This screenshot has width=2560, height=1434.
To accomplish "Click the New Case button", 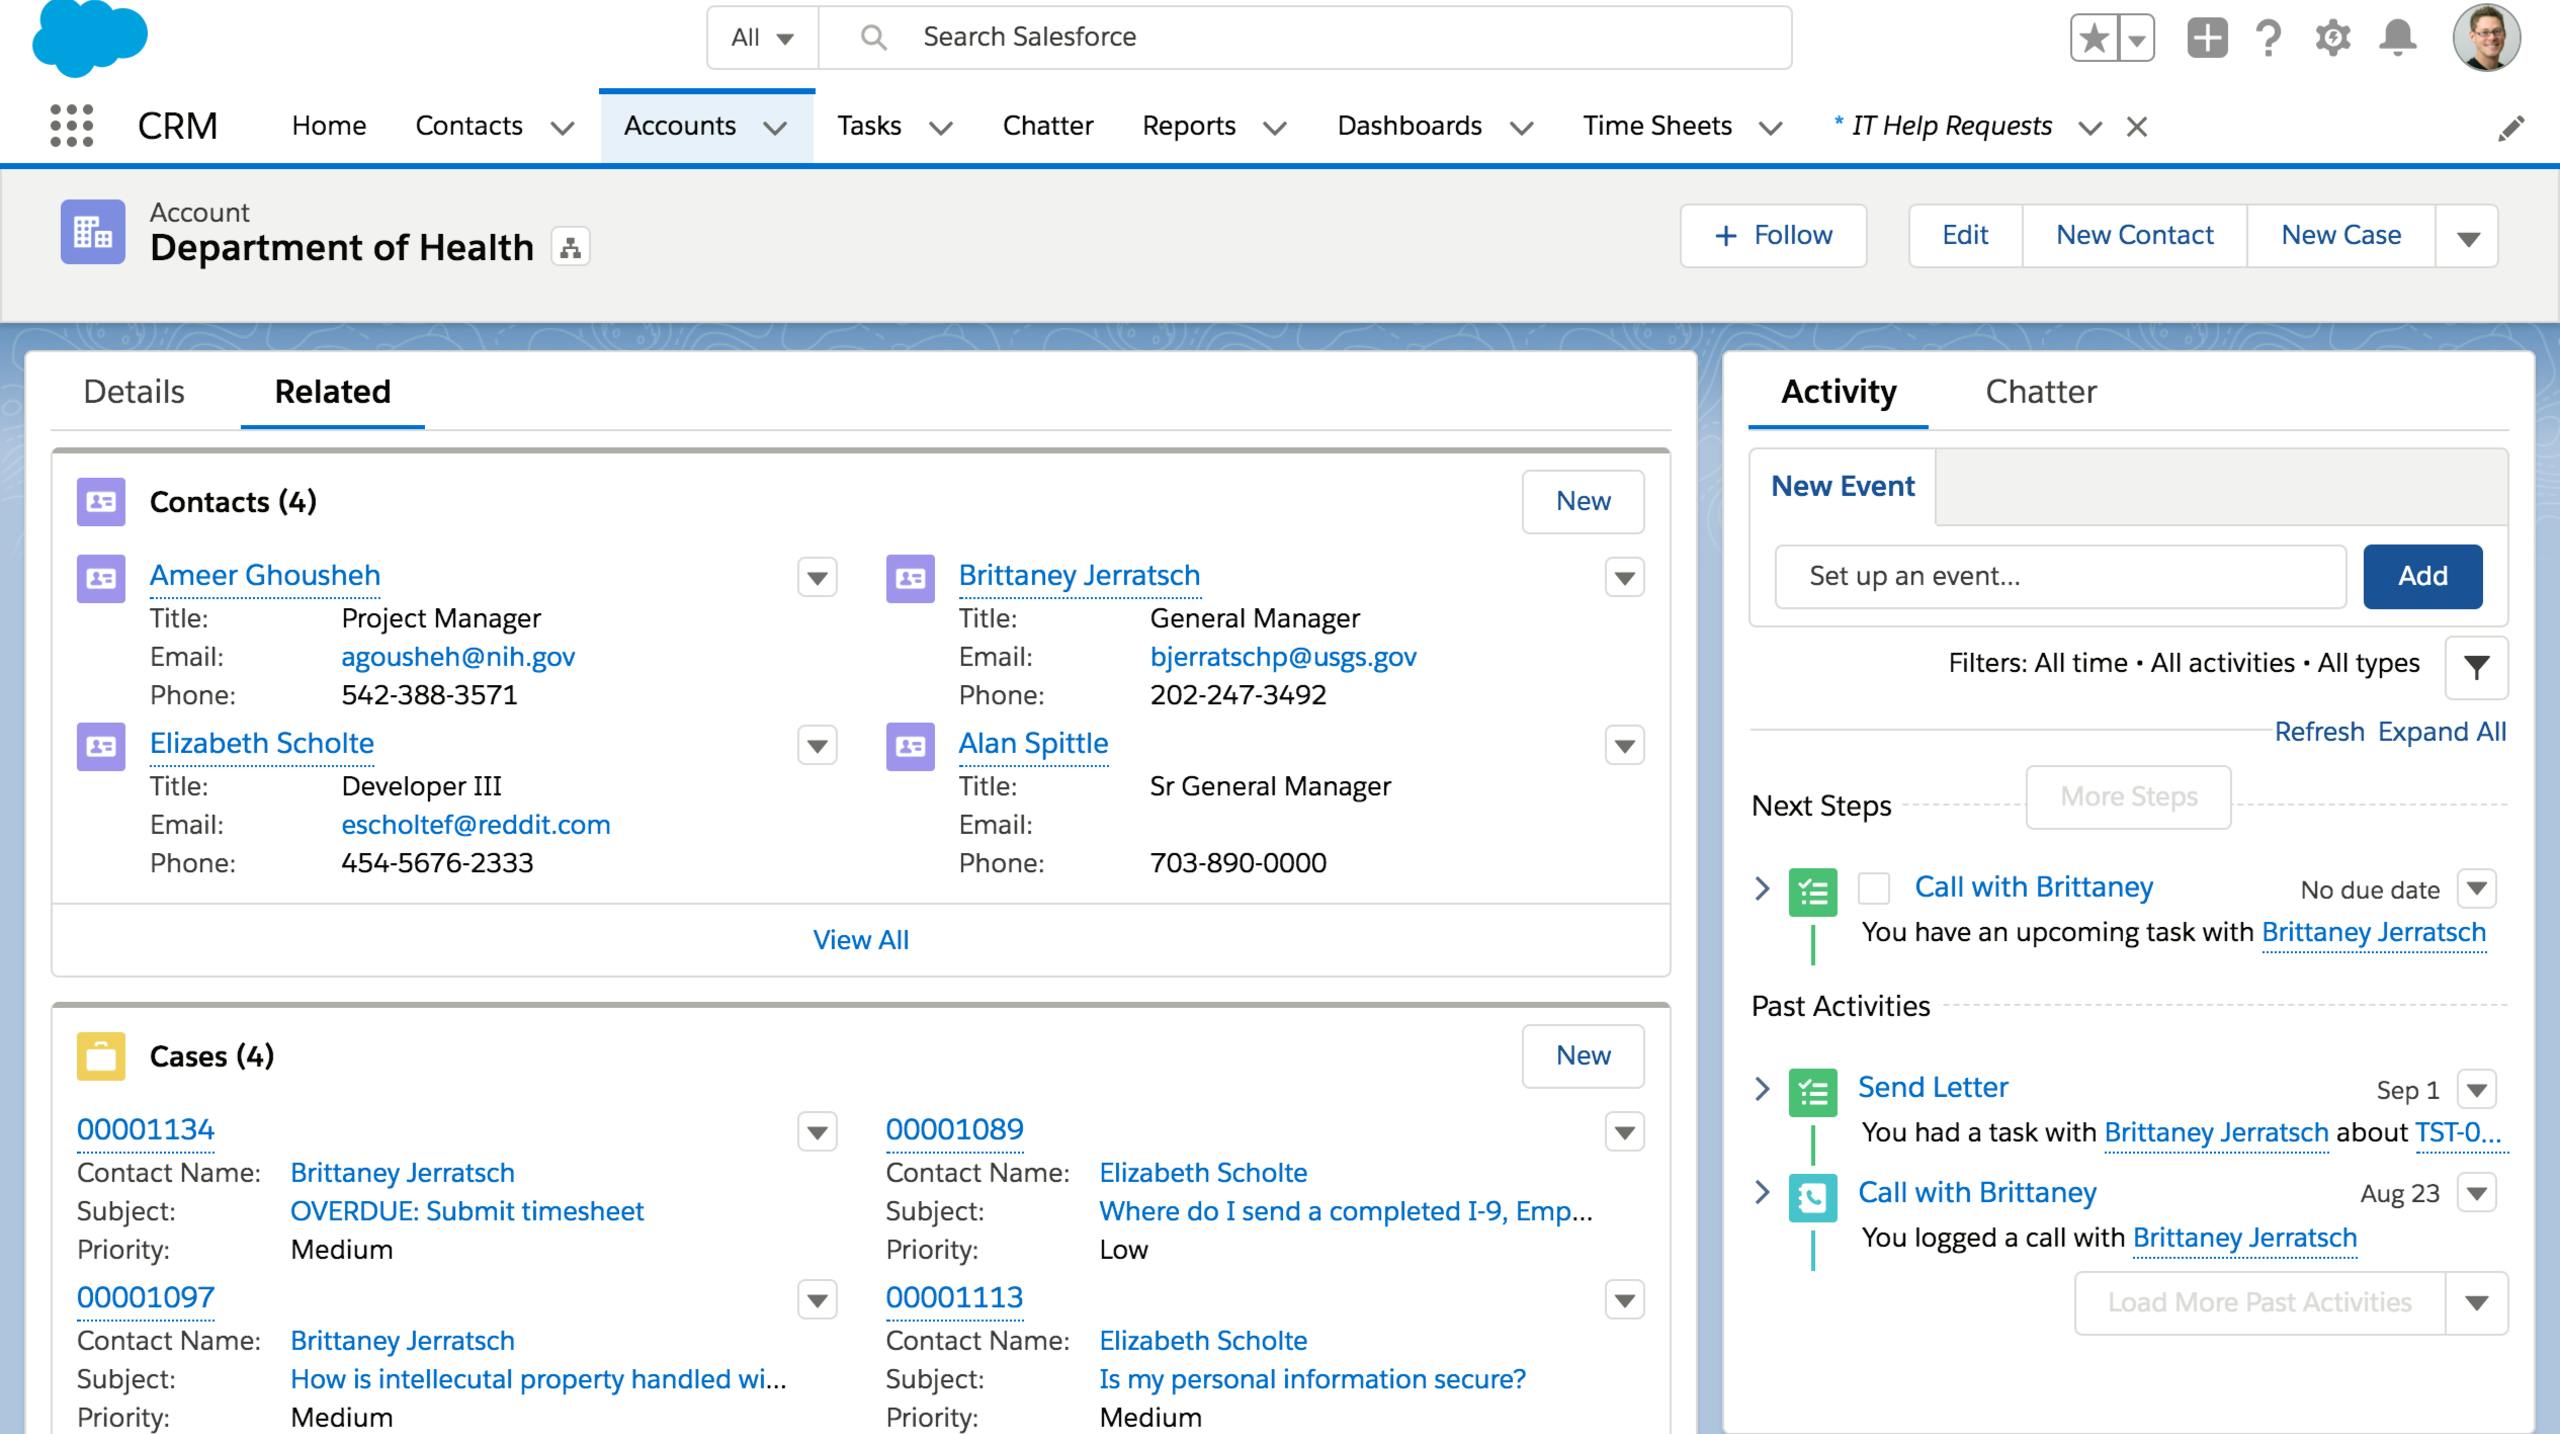I will pos(2341,236).
